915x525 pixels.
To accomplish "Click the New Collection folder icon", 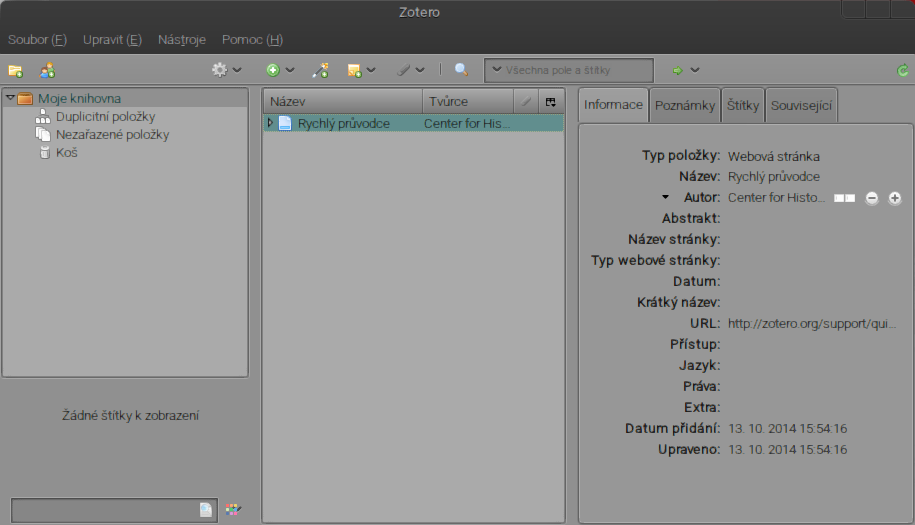I will click(x=15, y=71).
